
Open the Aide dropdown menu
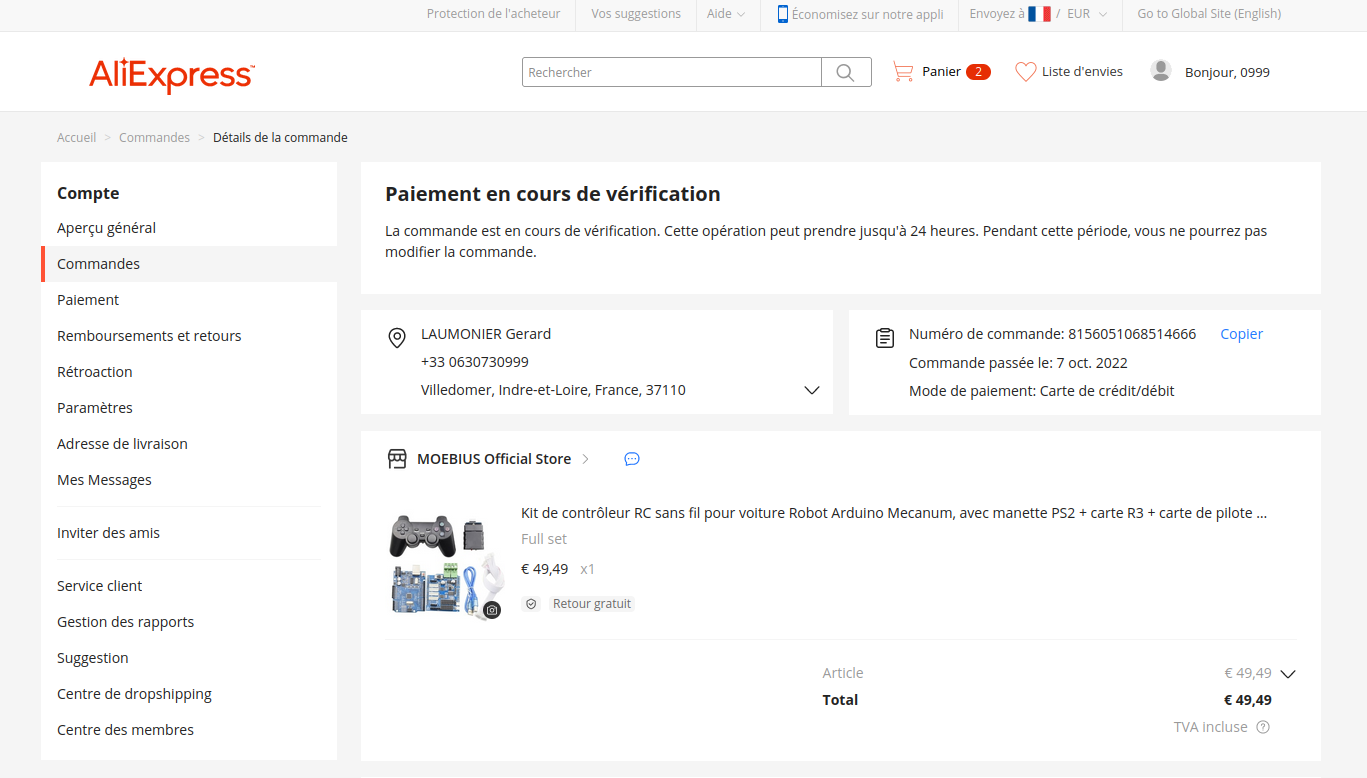726,14
